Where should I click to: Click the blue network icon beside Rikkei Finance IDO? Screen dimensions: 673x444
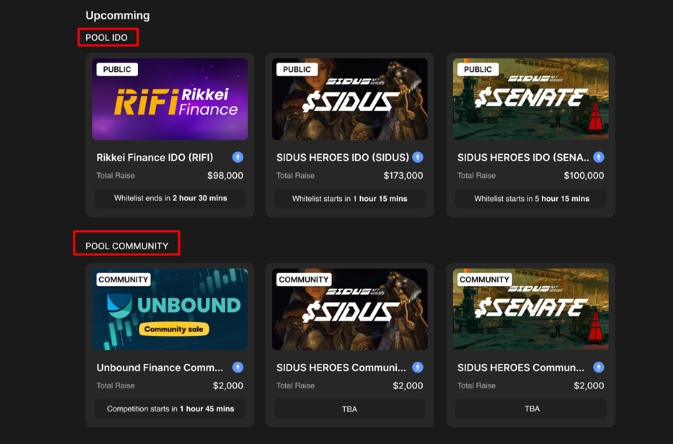point(237,157)
